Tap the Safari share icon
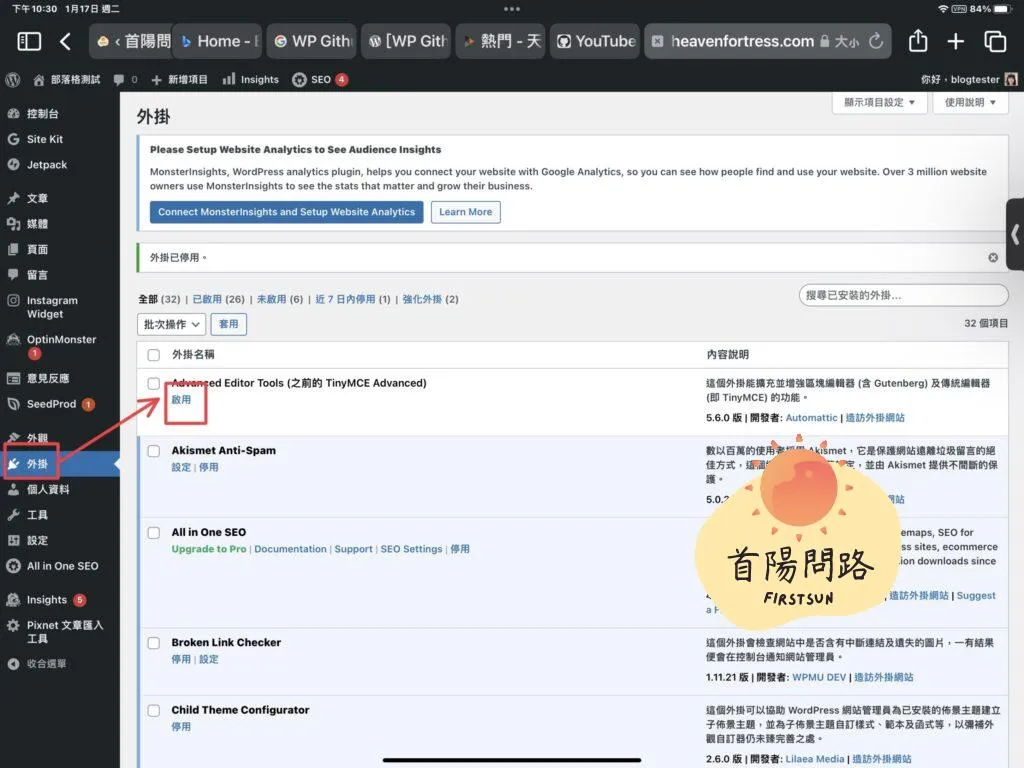The image size is (1024, 768). tap(918, 41)
